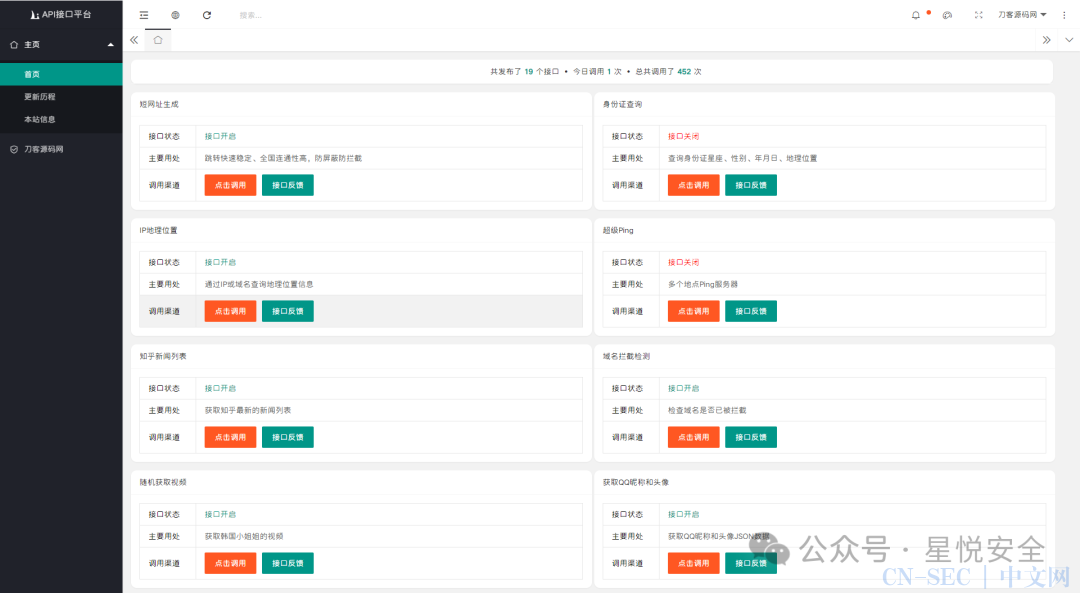Click 接口反馈 for 随机获取视频

point(287,563)
